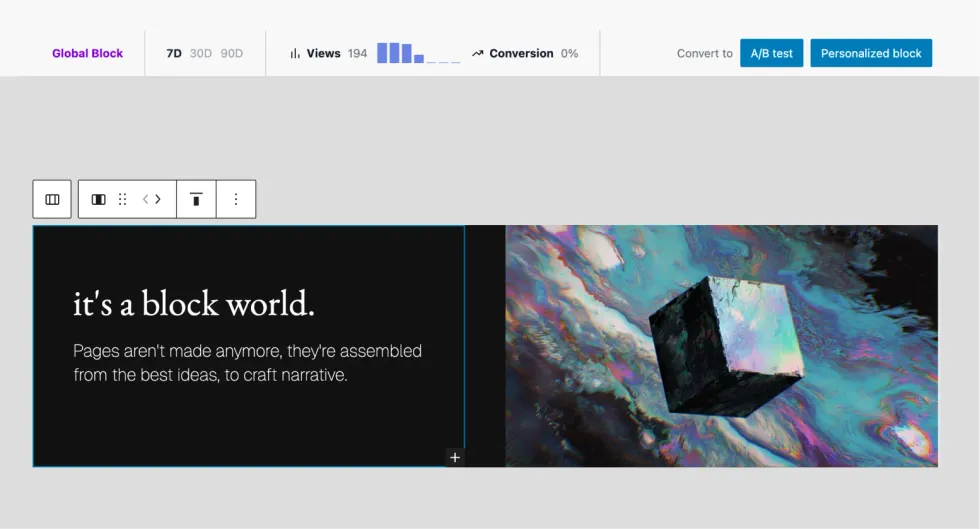980x529 pixels.
Task: Convert to Personalized block
Action: (871, 54)
